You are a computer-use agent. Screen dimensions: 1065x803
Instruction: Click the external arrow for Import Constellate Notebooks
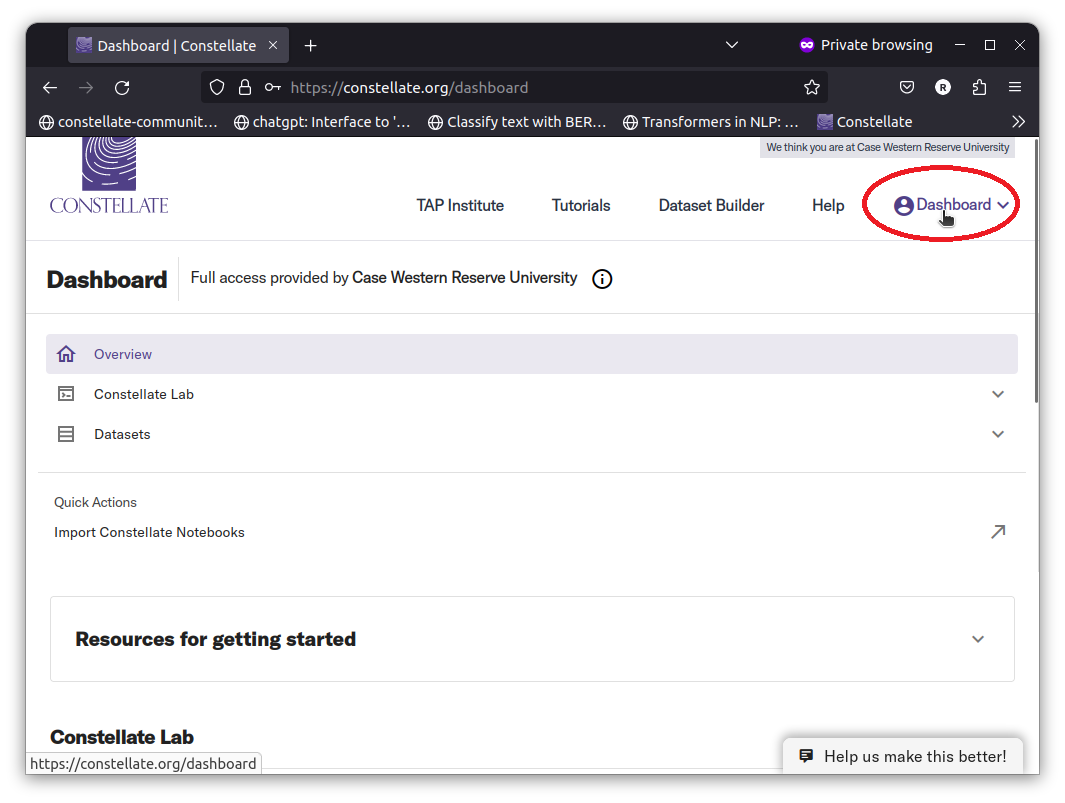point(998,532)
